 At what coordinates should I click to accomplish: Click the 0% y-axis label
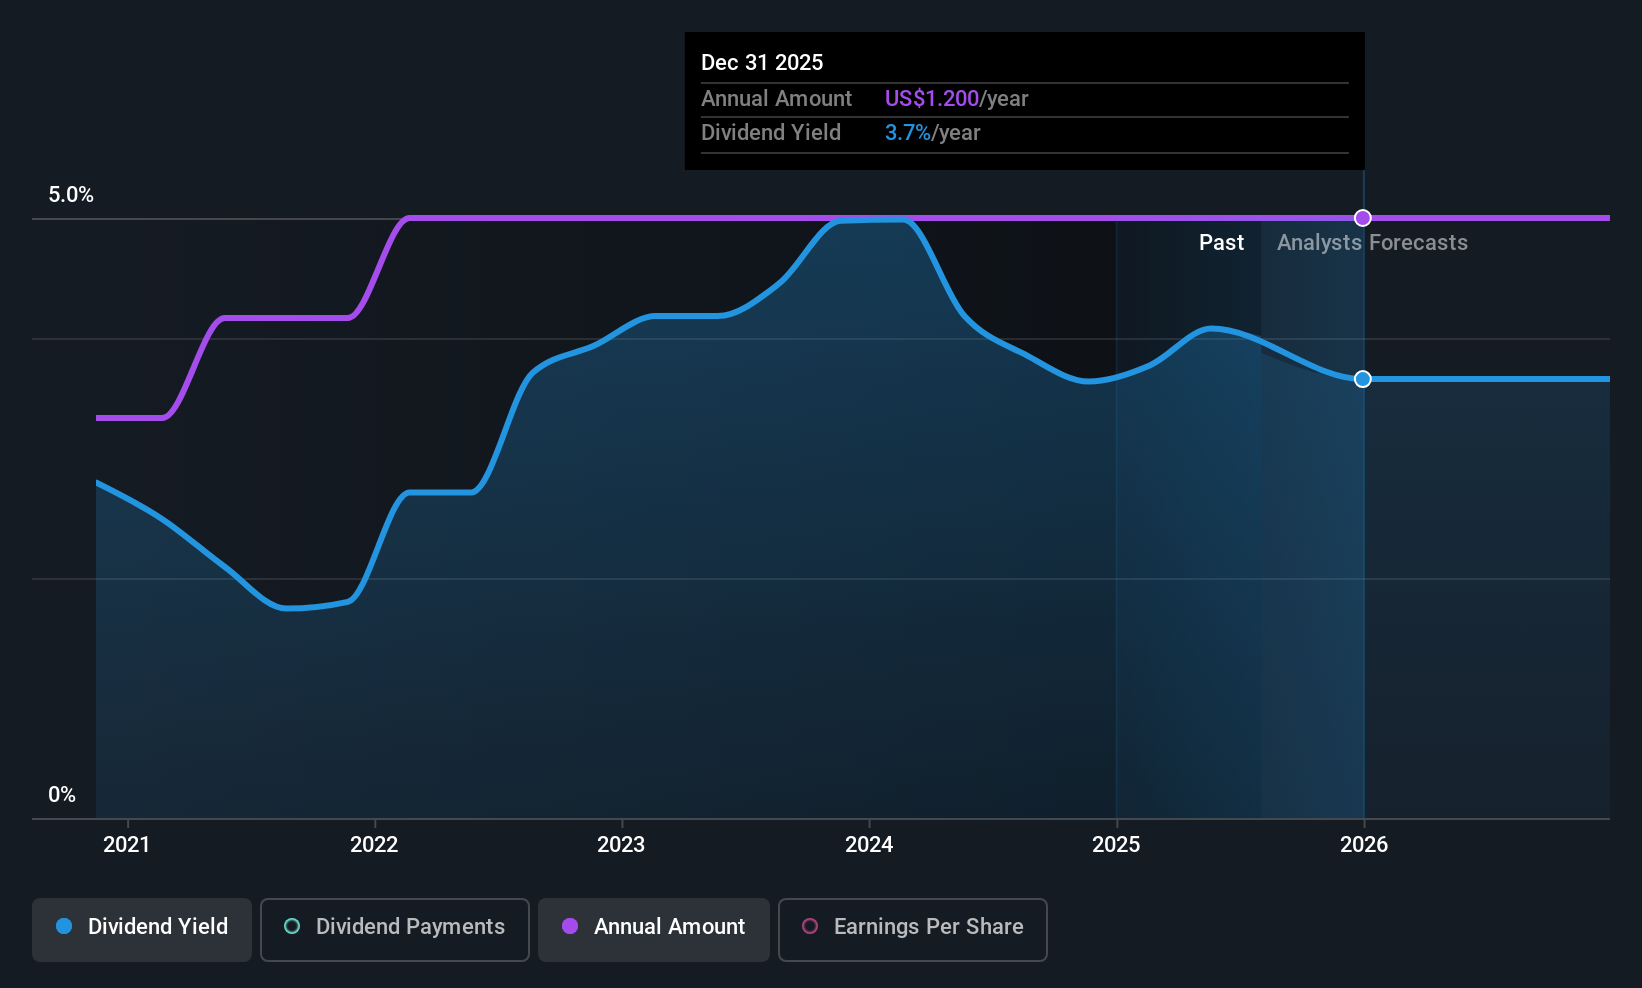(x=62, y=795)
